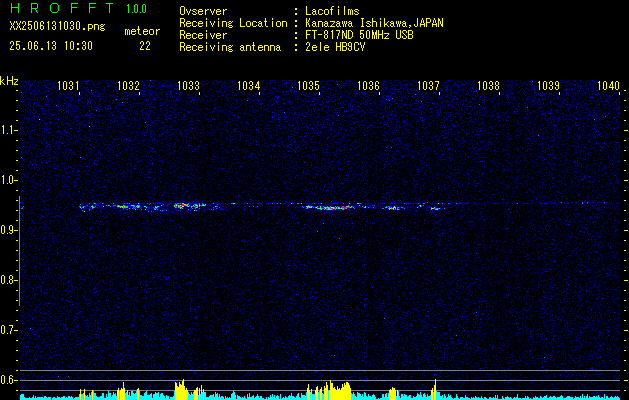The image size is (629, 400).
Task: Click the red echo peak near 1033
Action: coord(181,205)
